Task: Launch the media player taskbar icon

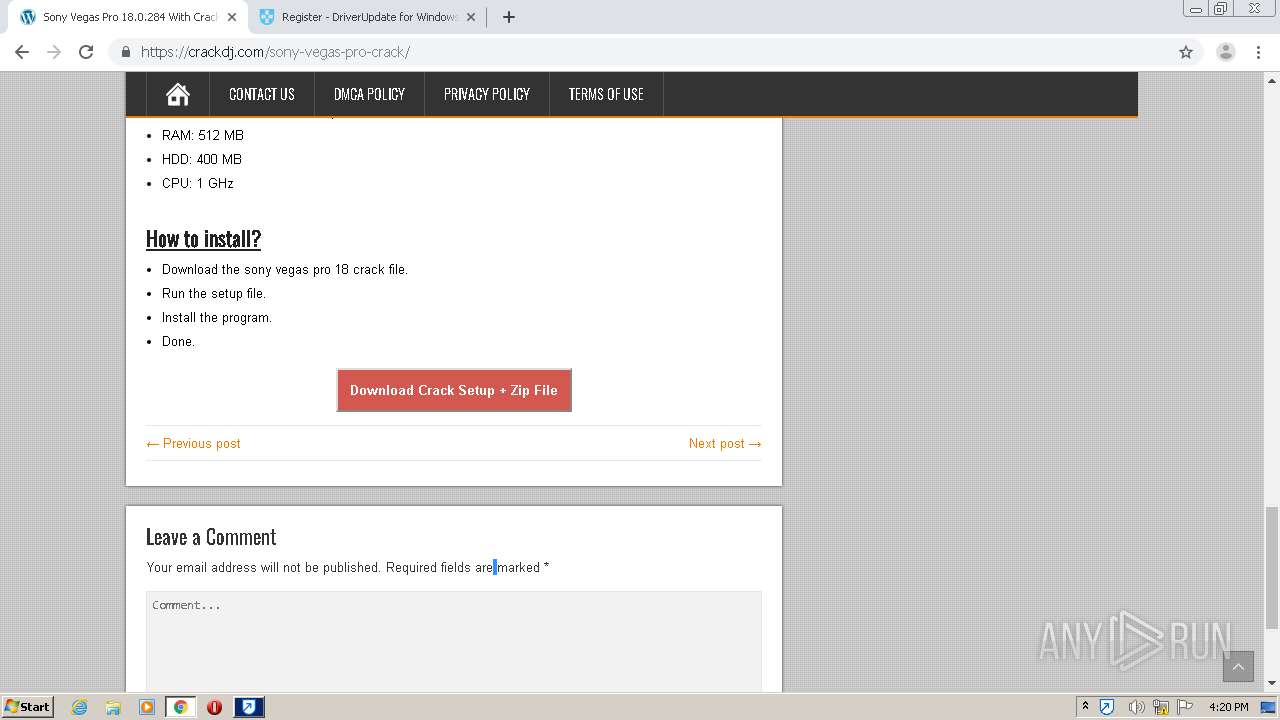Action: (147, 707)
